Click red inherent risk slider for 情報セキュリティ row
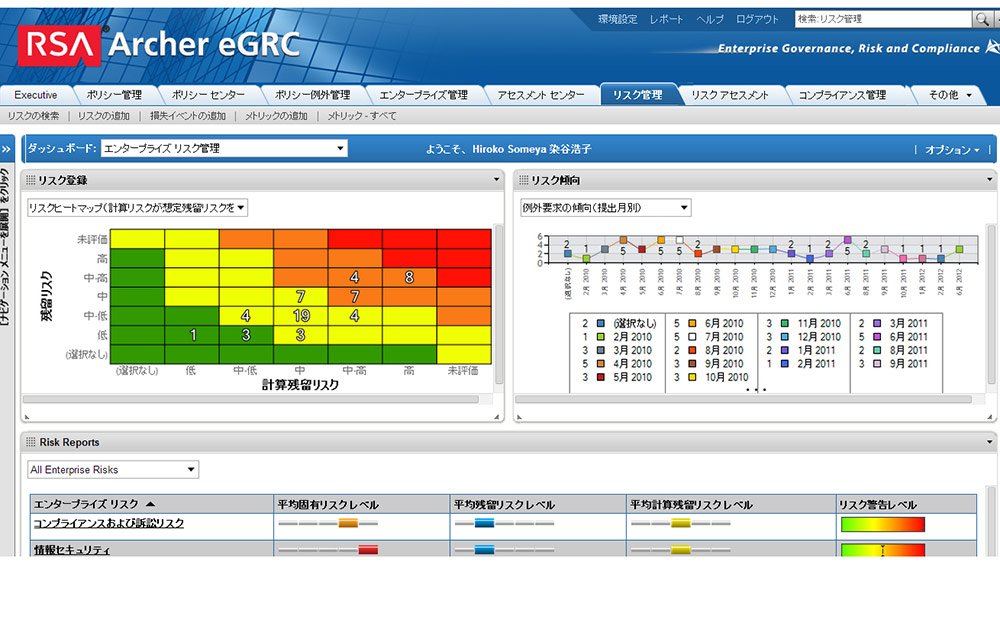The width and height of the screenshot is (1000, 626). click(368, 550)
